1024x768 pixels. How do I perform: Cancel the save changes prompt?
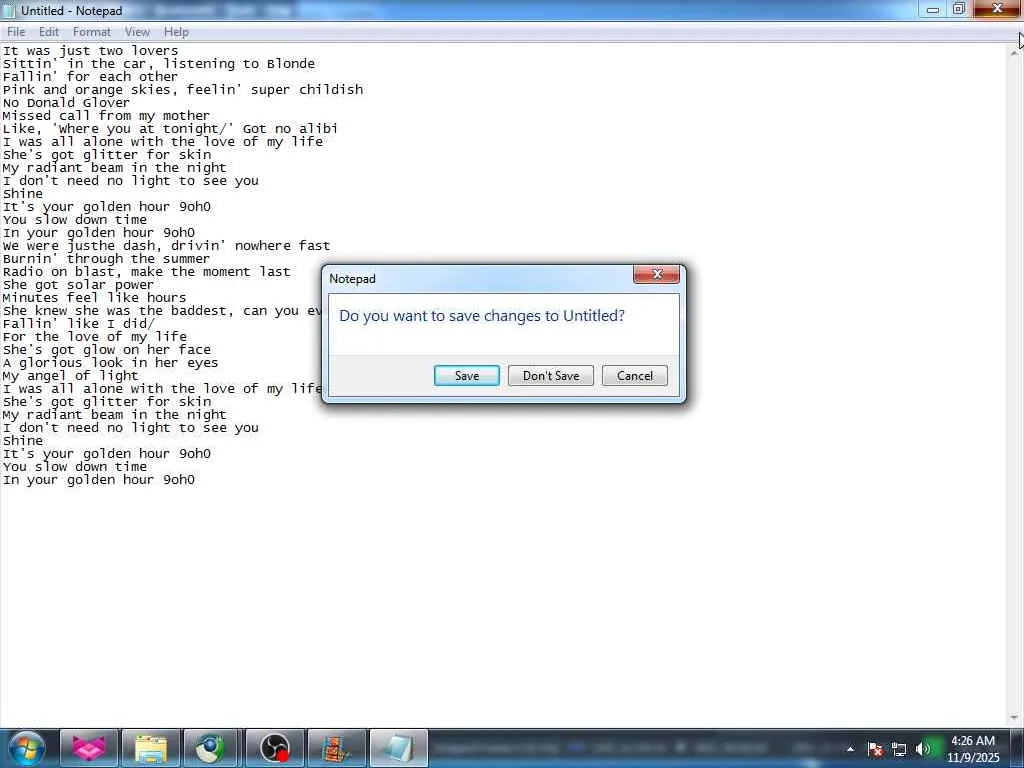(635, 376)
